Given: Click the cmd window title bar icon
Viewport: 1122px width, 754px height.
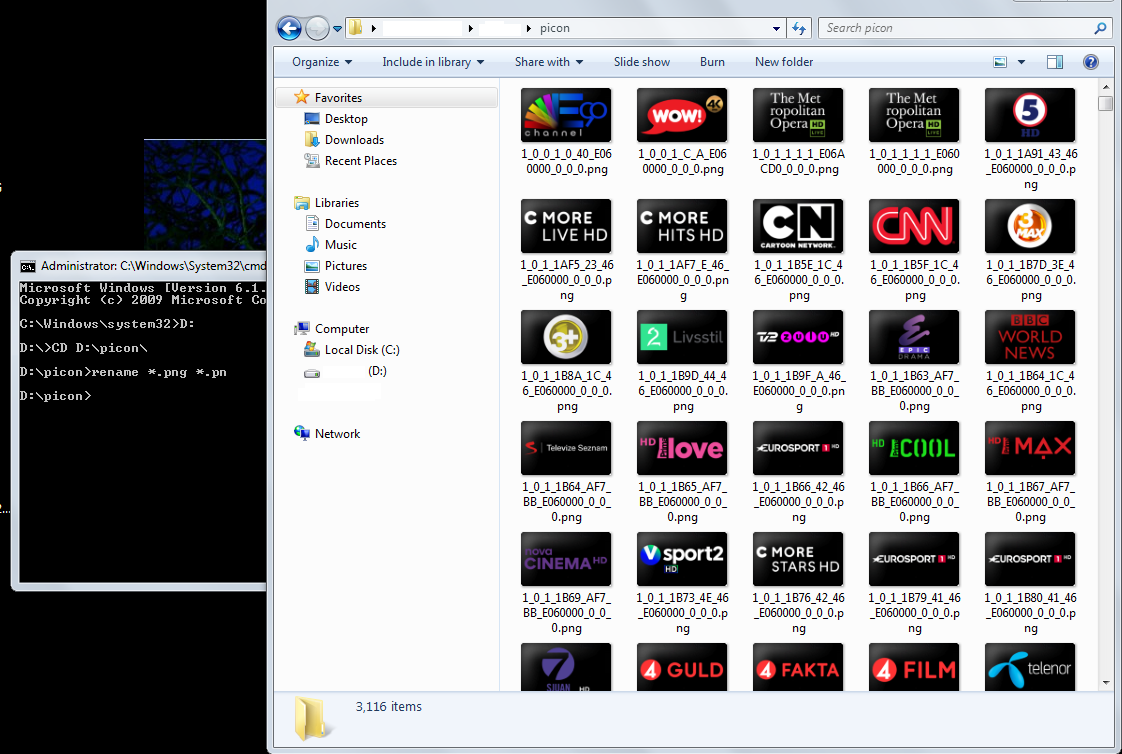Looking at the screenshot, I should tap(27, 266).
